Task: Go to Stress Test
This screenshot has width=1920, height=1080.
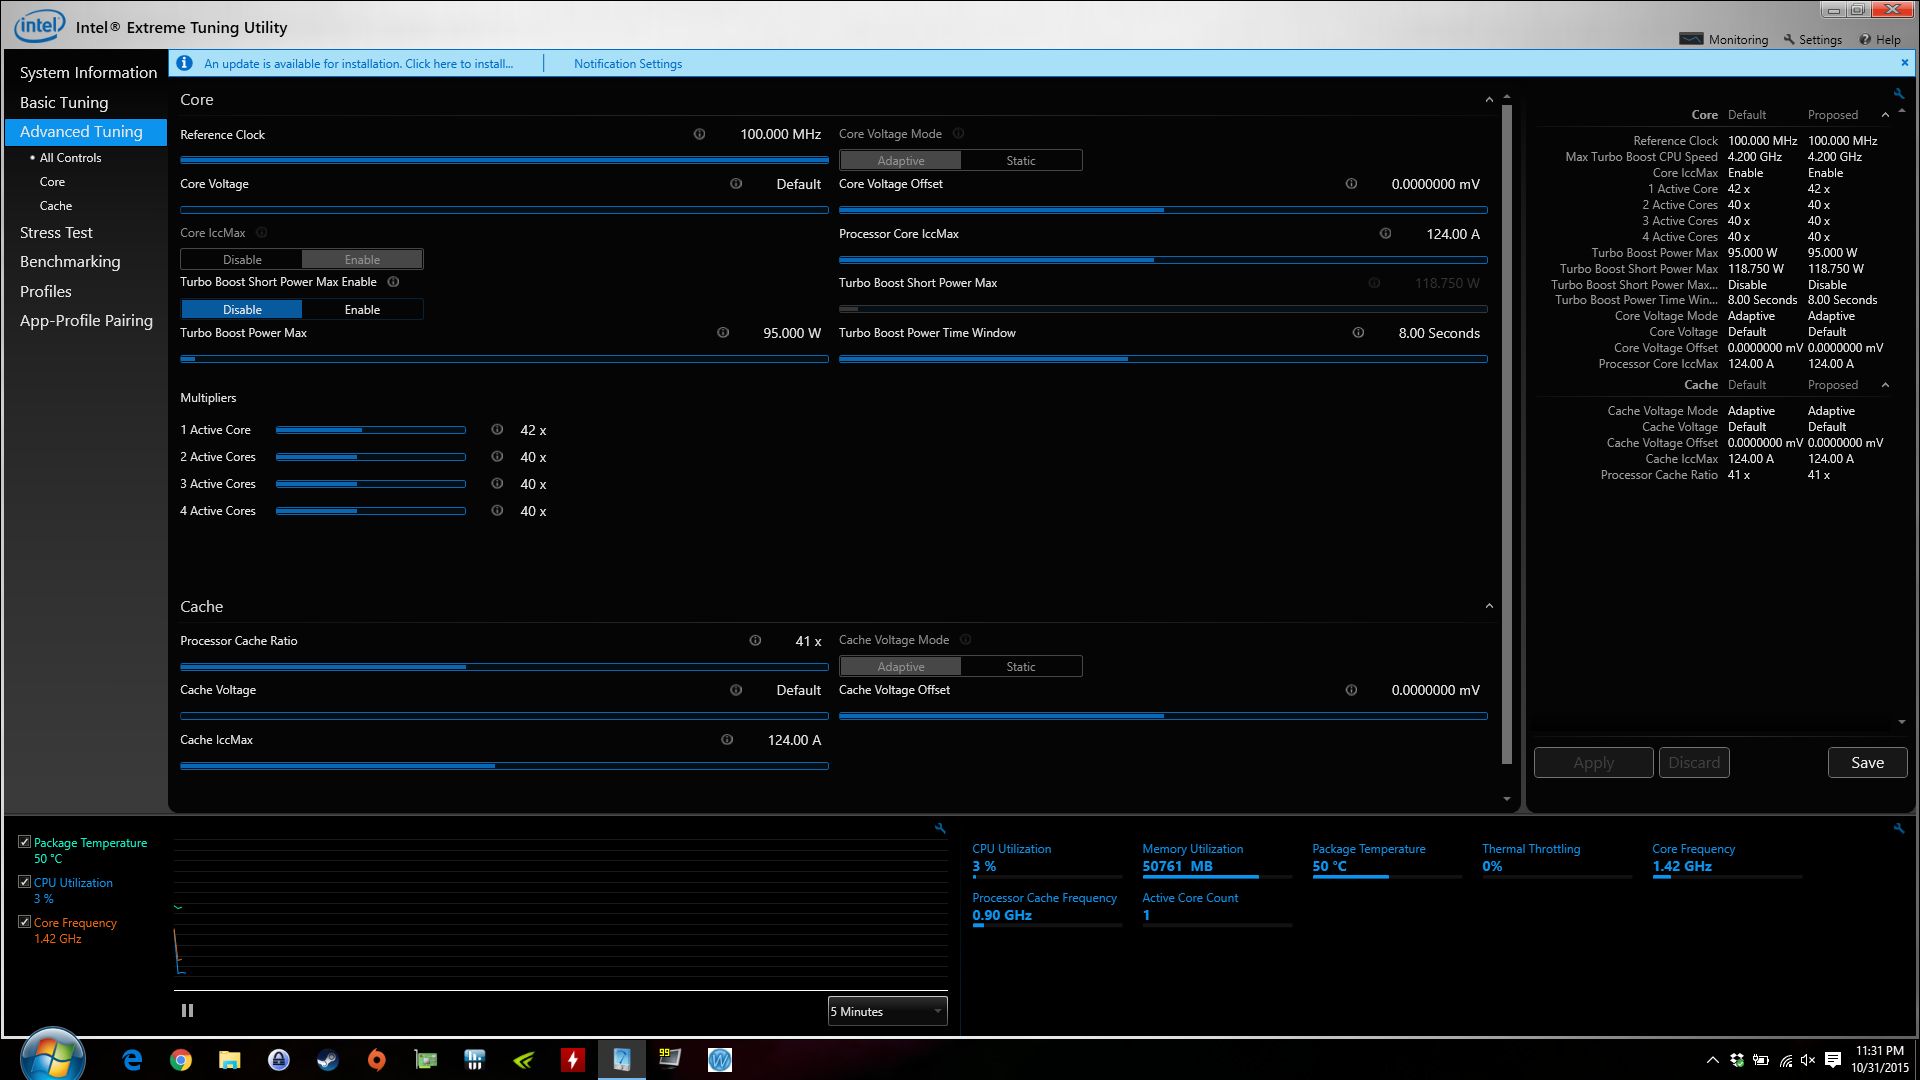Action: [x=56, y=232]
